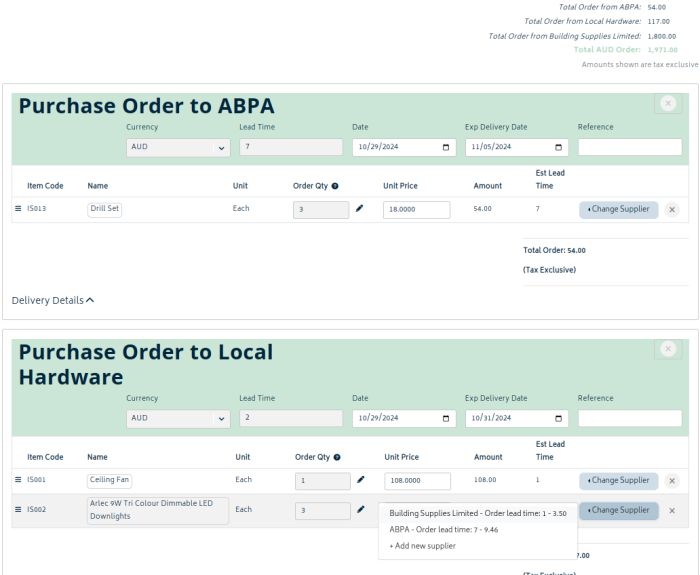Edit Ceiling Fan unit price 108.0000
This screenshot has height=575, width=700.
point(417,481)
